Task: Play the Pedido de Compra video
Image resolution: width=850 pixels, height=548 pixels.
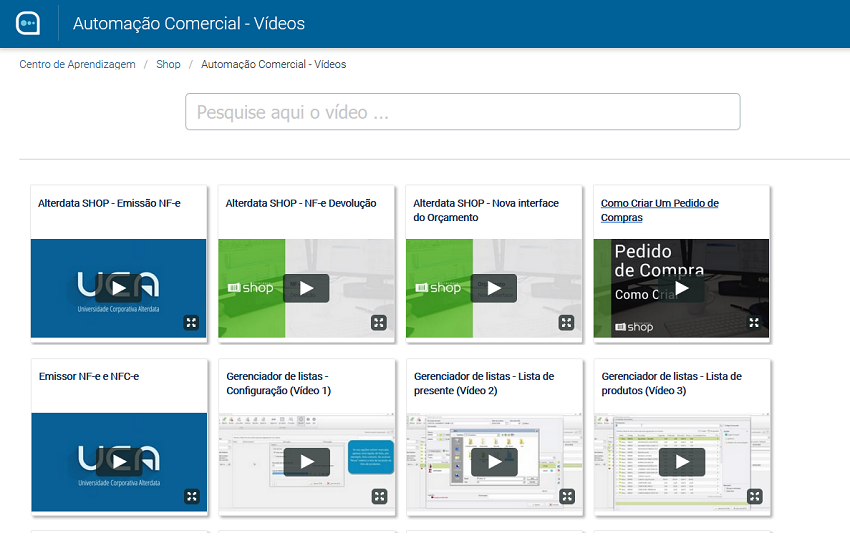Action: (x=681, y=288)
